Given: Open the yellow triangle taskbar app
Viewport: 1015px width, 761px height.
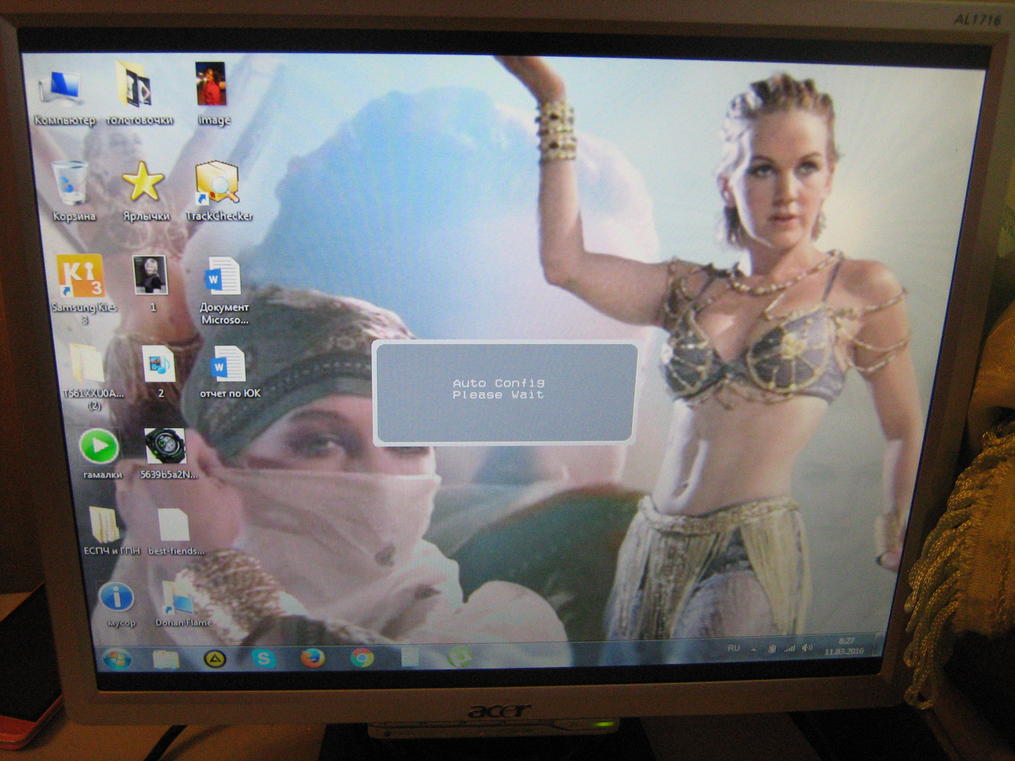Looking at the screenshot, I should pos(215,659).
